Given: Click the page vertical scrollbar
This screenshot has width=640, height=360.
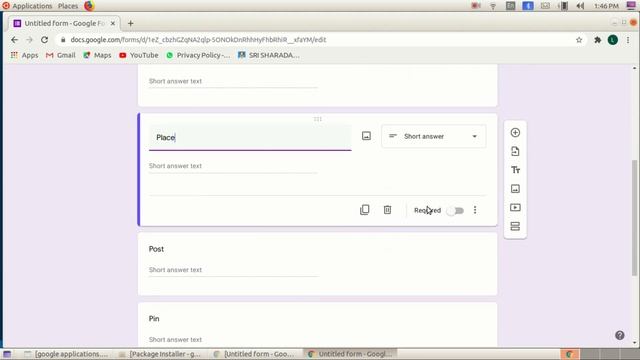Looking at the screenshot, I should click(x=634, y=218).
